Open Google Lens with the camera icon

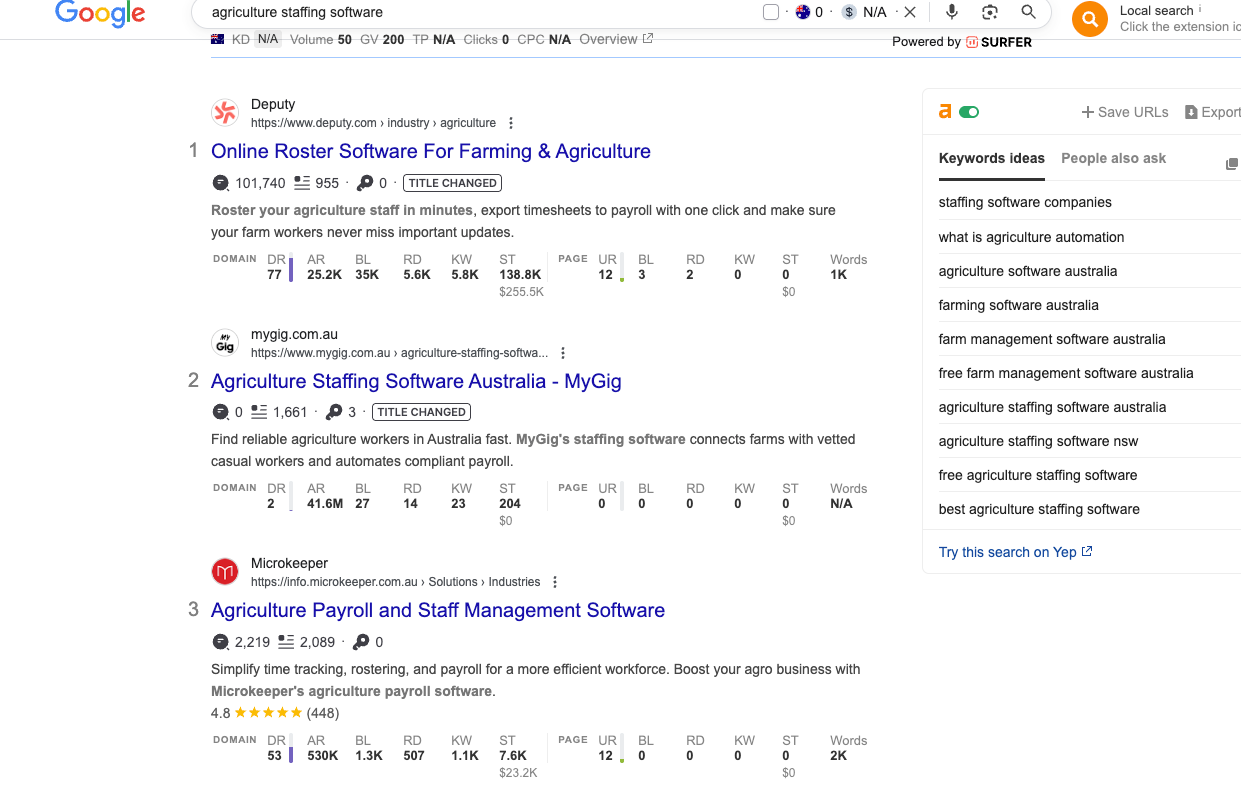coord(989,12)
